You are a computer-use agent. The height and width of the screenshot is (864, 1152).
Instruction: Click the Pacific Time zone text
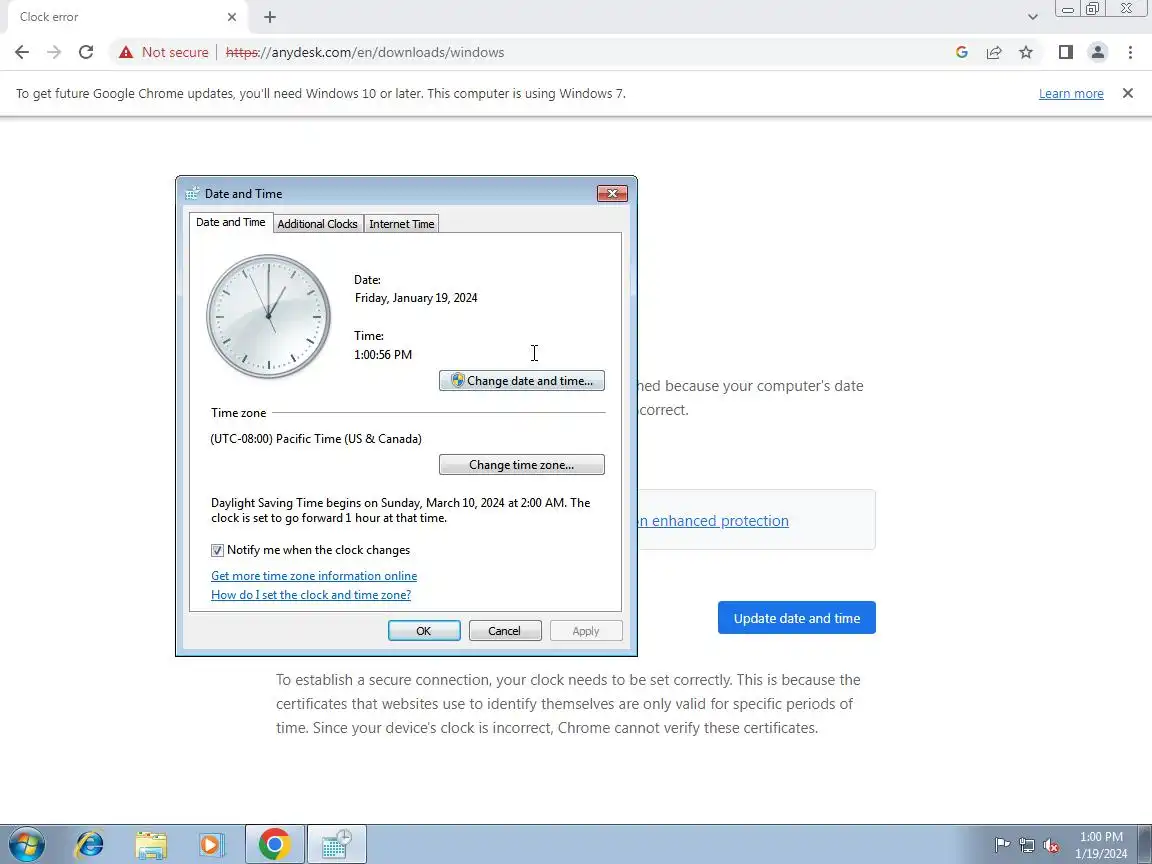(x=316, y=439)
